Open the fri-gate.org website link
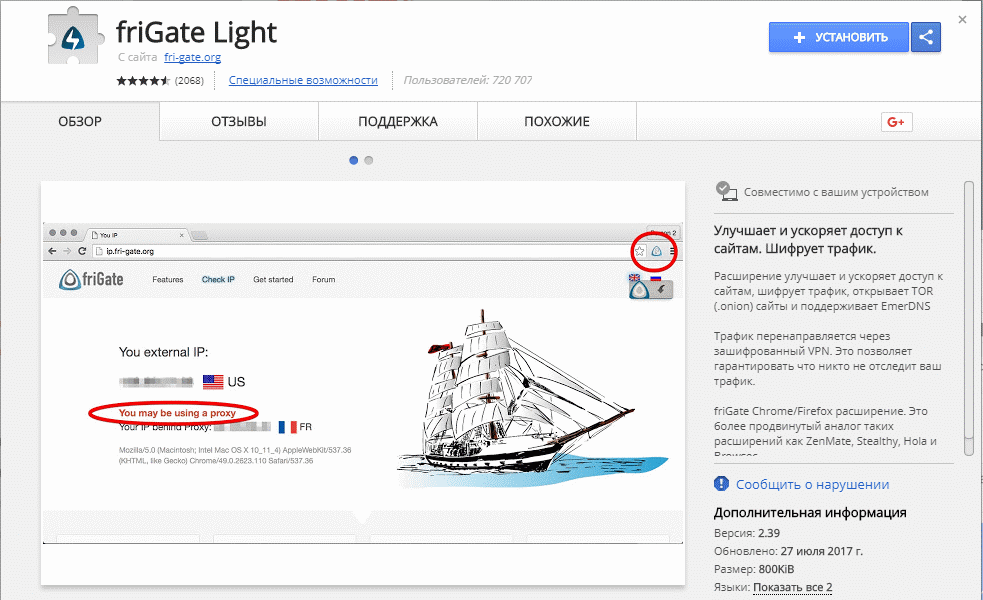This screenshot has width=983, height=600. click(192, 58)
